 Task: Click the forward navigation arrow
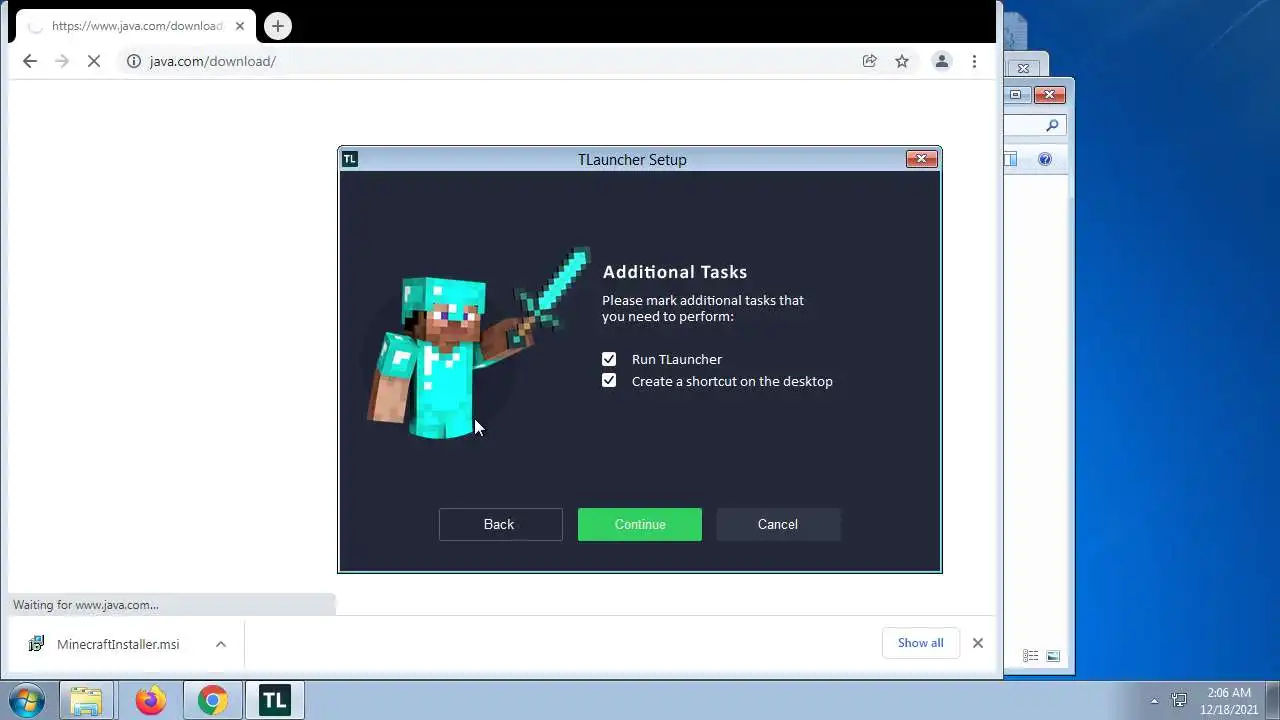point(62,61)
